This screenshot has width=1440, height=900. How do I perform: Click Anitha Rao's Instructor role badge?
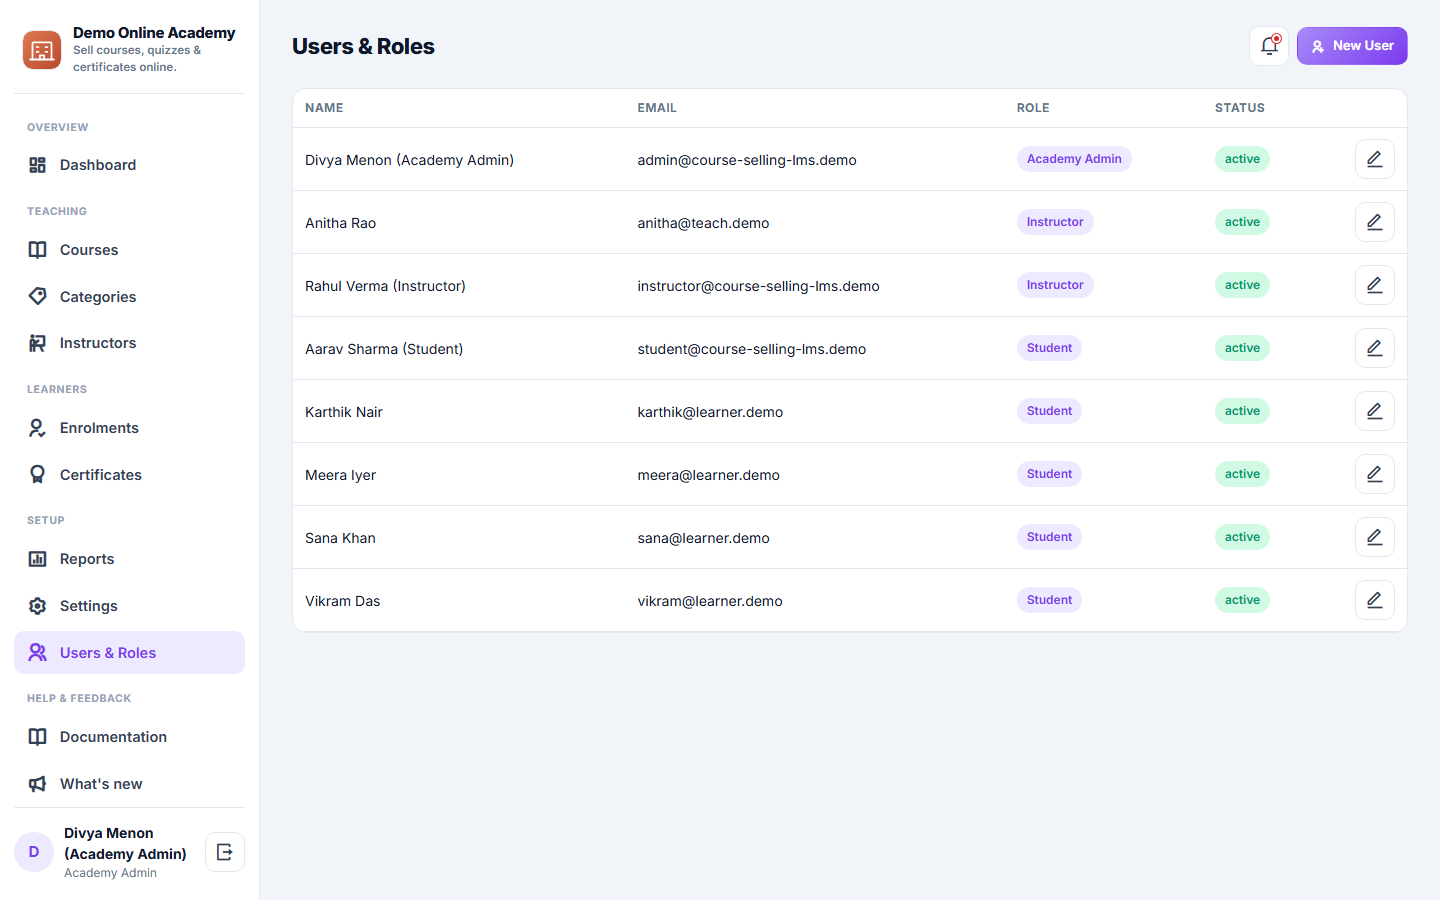coord(1055,222)
